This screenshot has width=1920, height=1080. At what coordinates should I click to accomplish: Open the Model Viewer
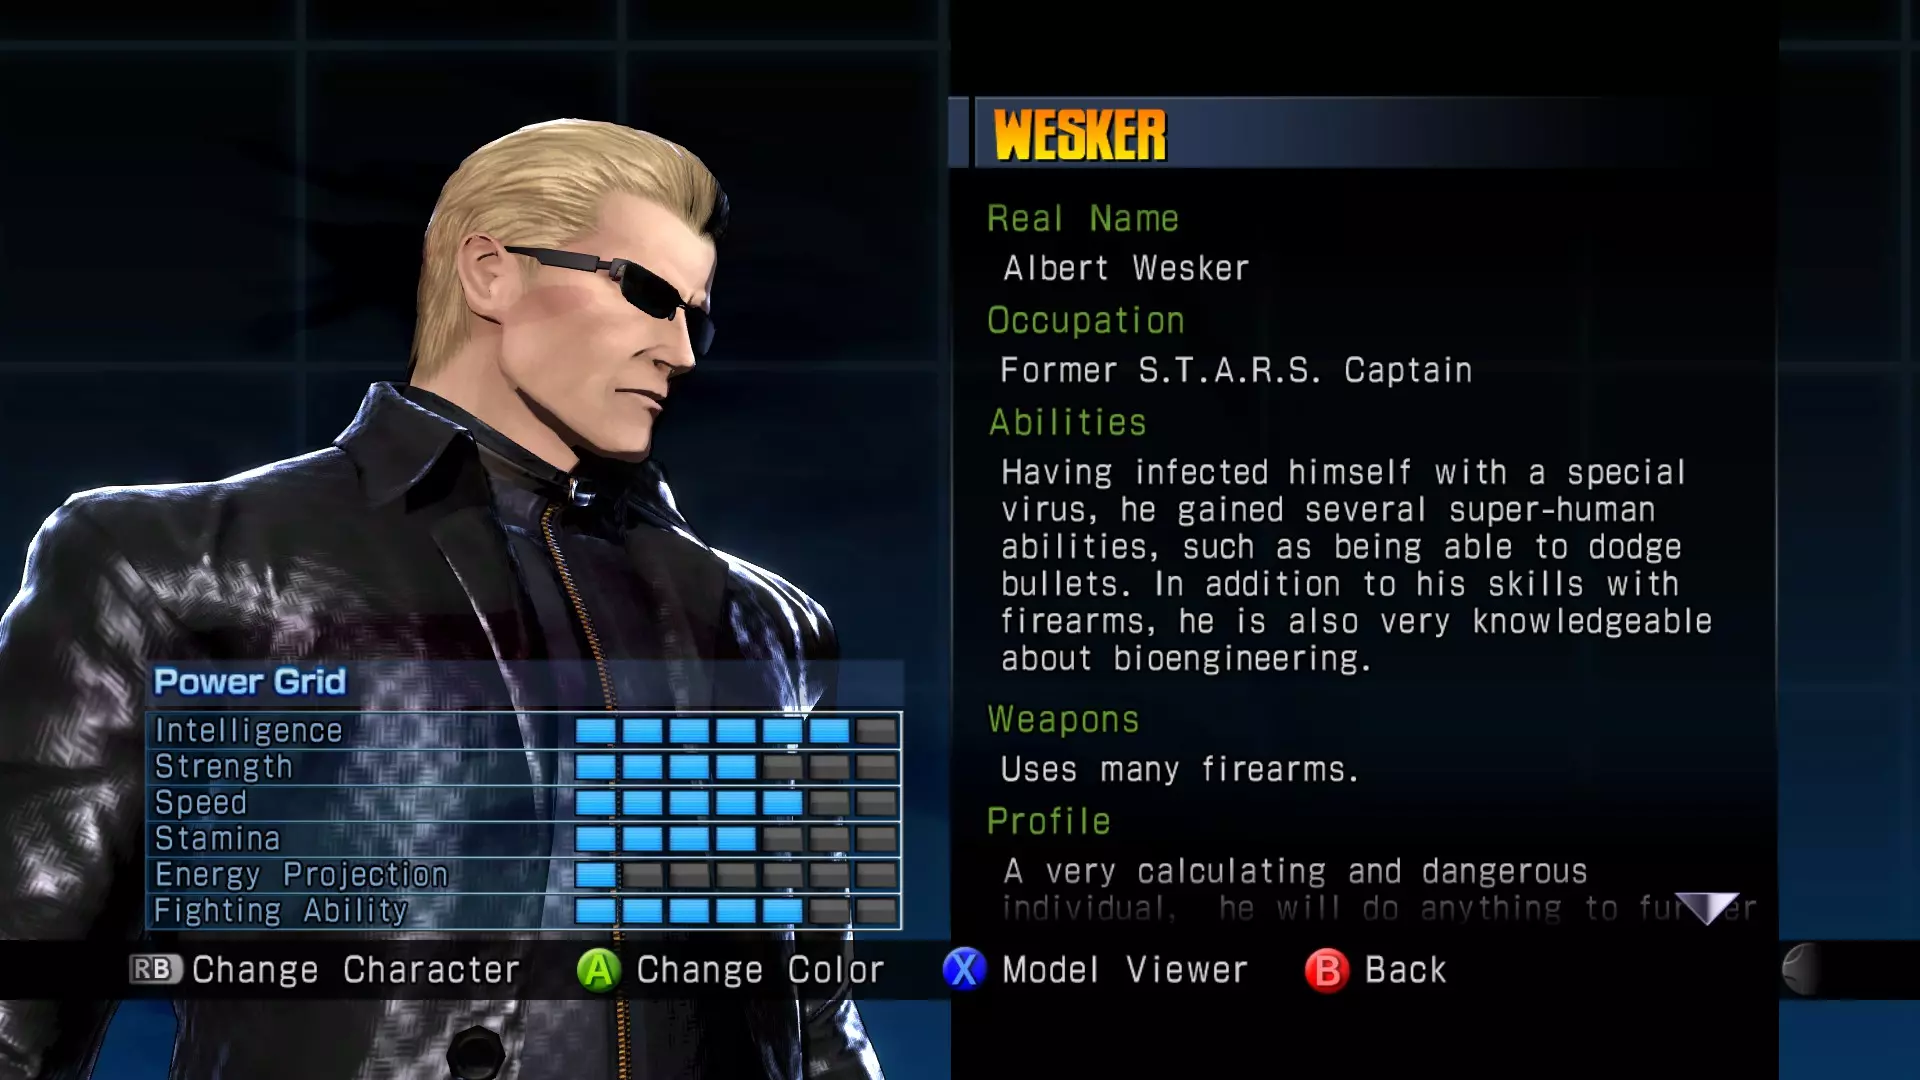1124,970
